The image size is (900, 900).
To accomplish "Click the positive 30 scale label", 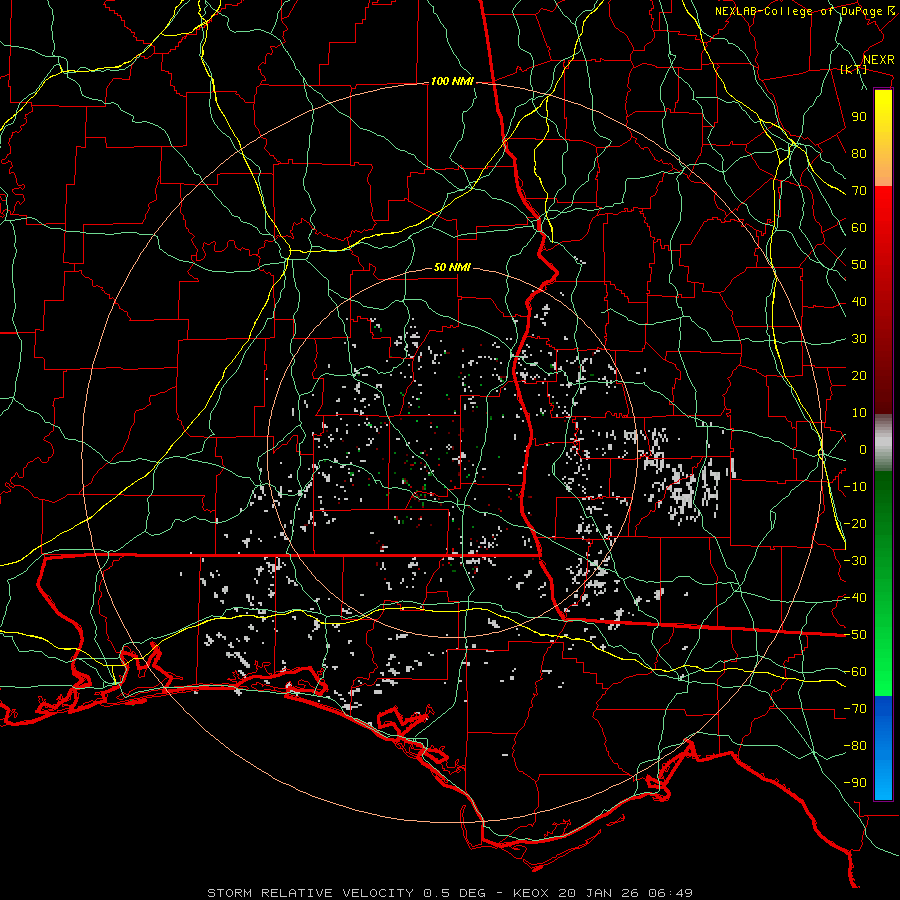I will coord(859,339).
